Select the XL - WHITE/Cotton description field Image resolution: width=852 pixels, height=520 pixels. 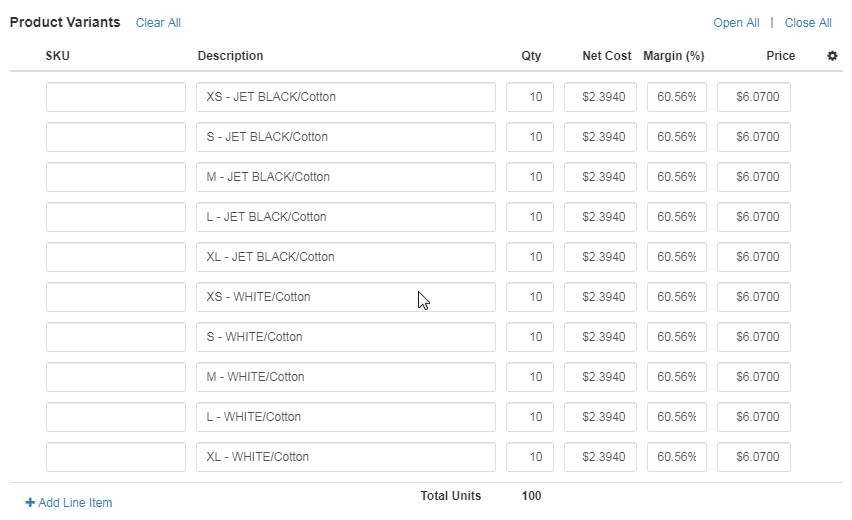[x=346, y=457]
